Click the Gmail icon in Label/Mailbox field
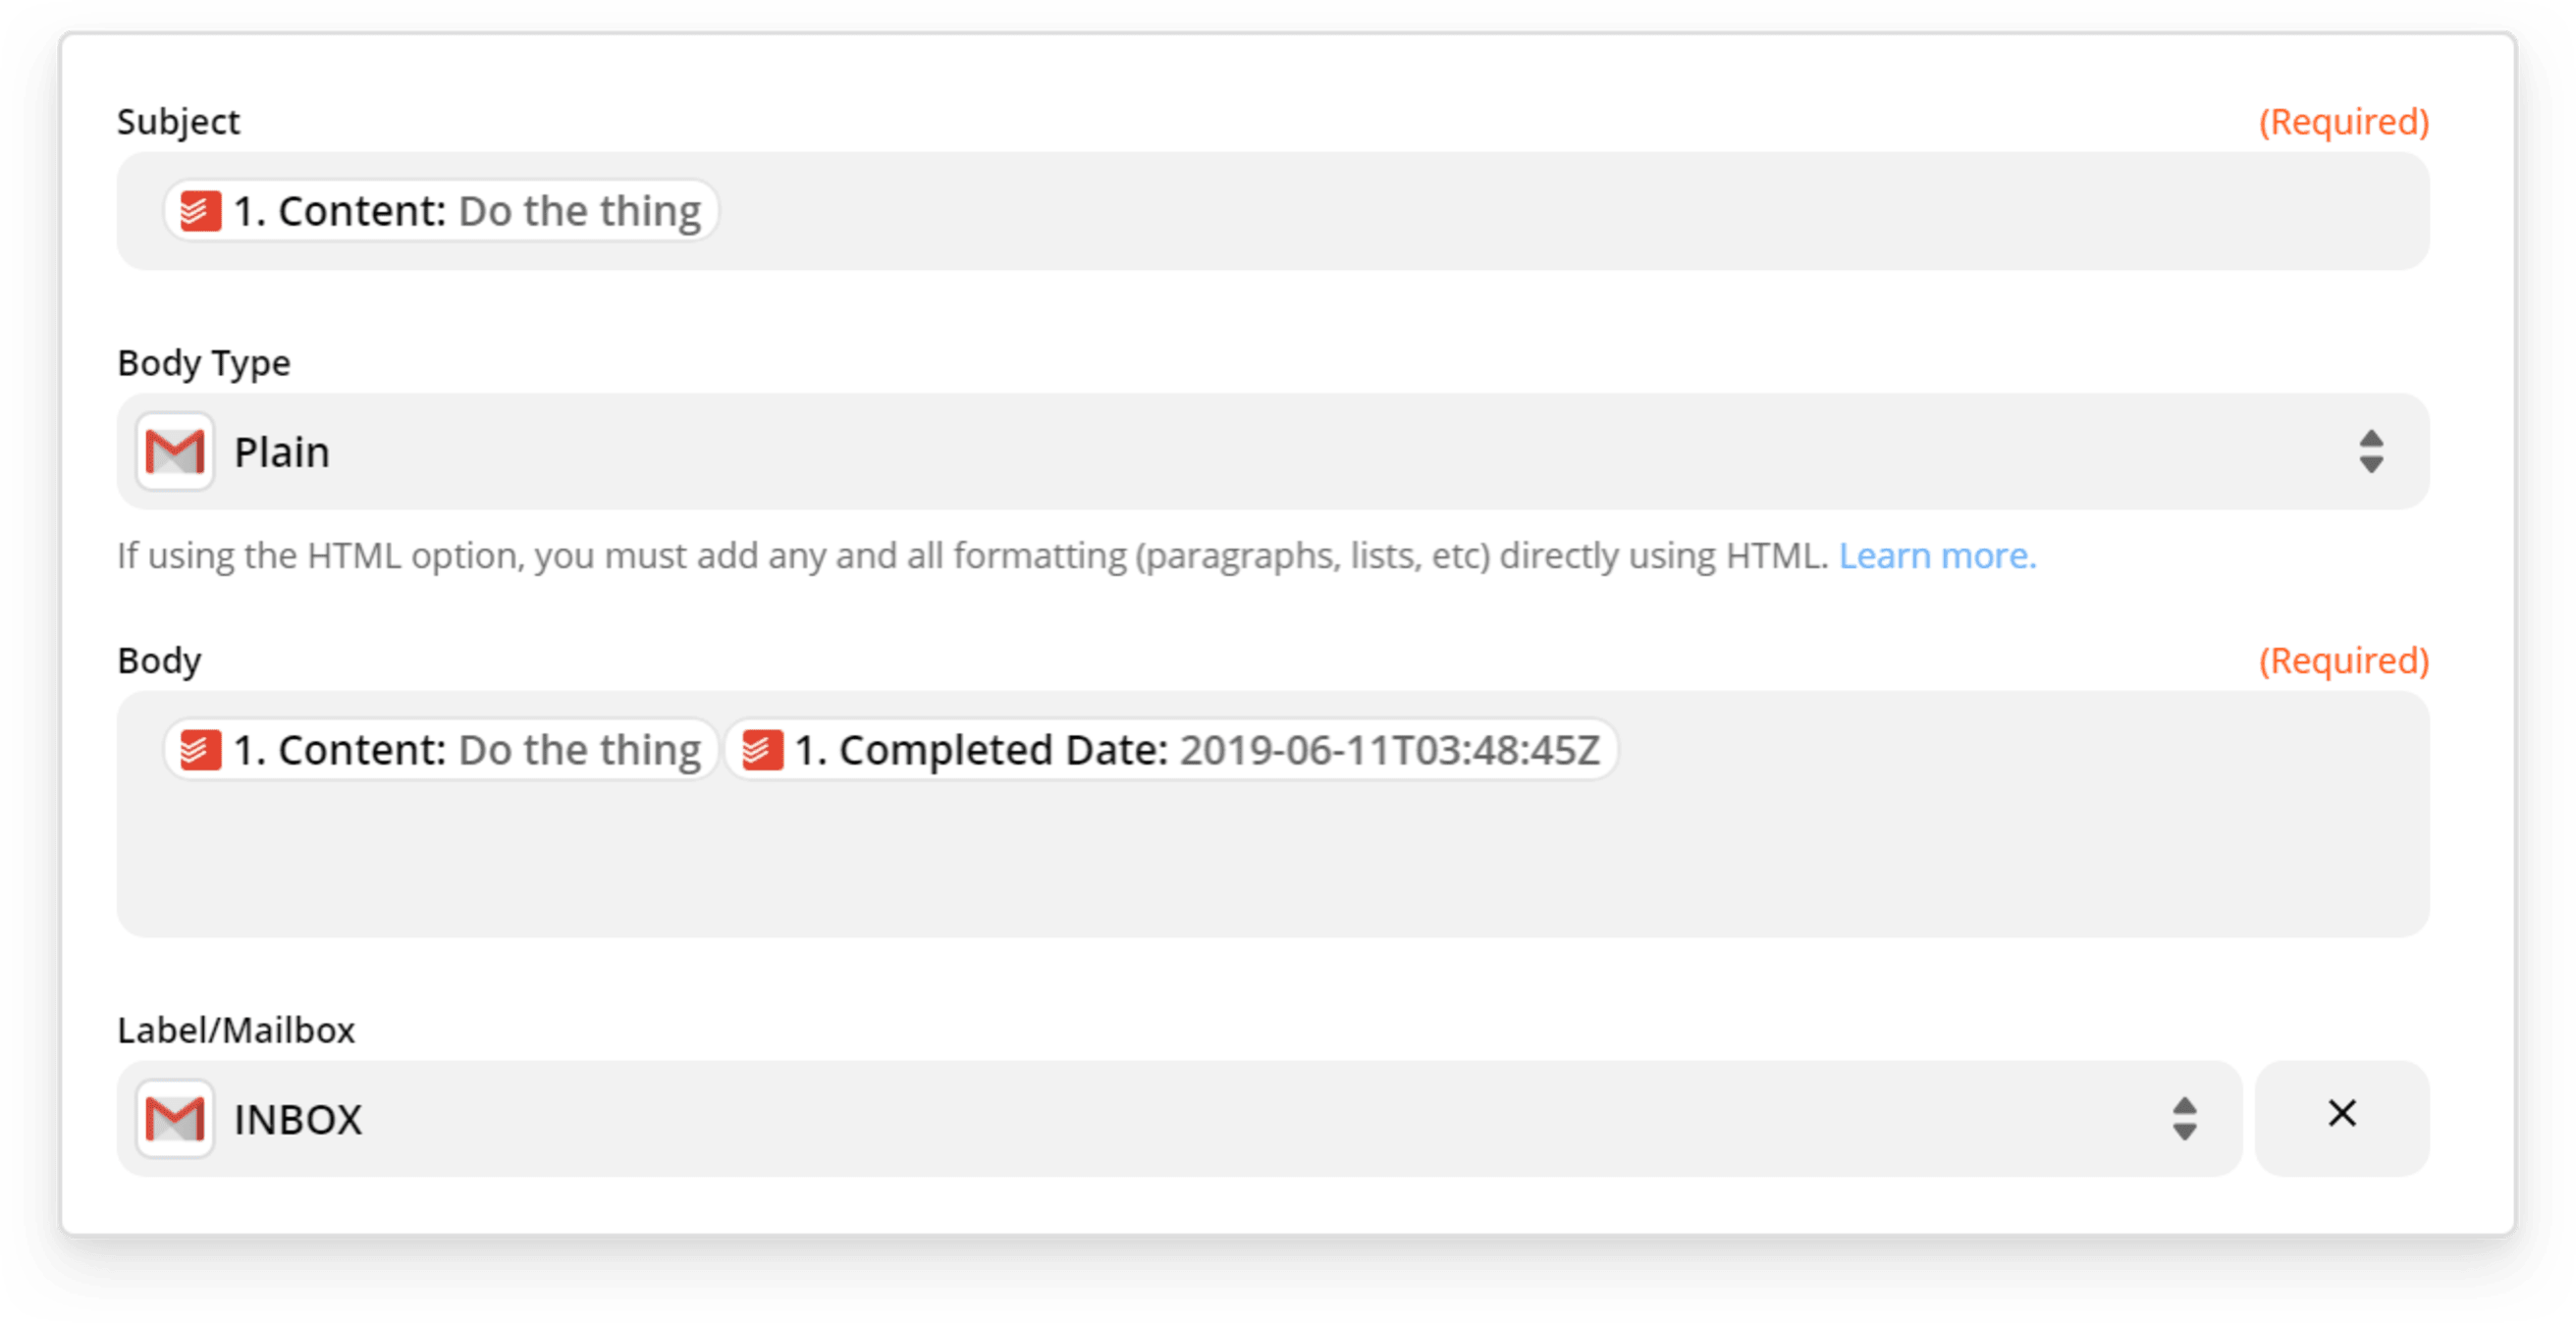 coord(179,1114)
